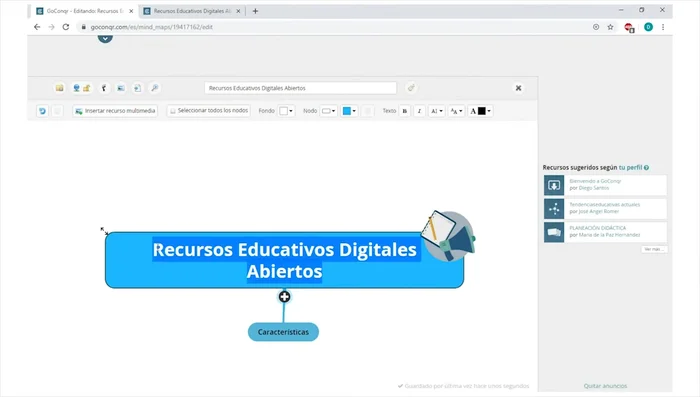Click the pin icon in the toolbar
The image size is (700, 397).
click(104, 88)
